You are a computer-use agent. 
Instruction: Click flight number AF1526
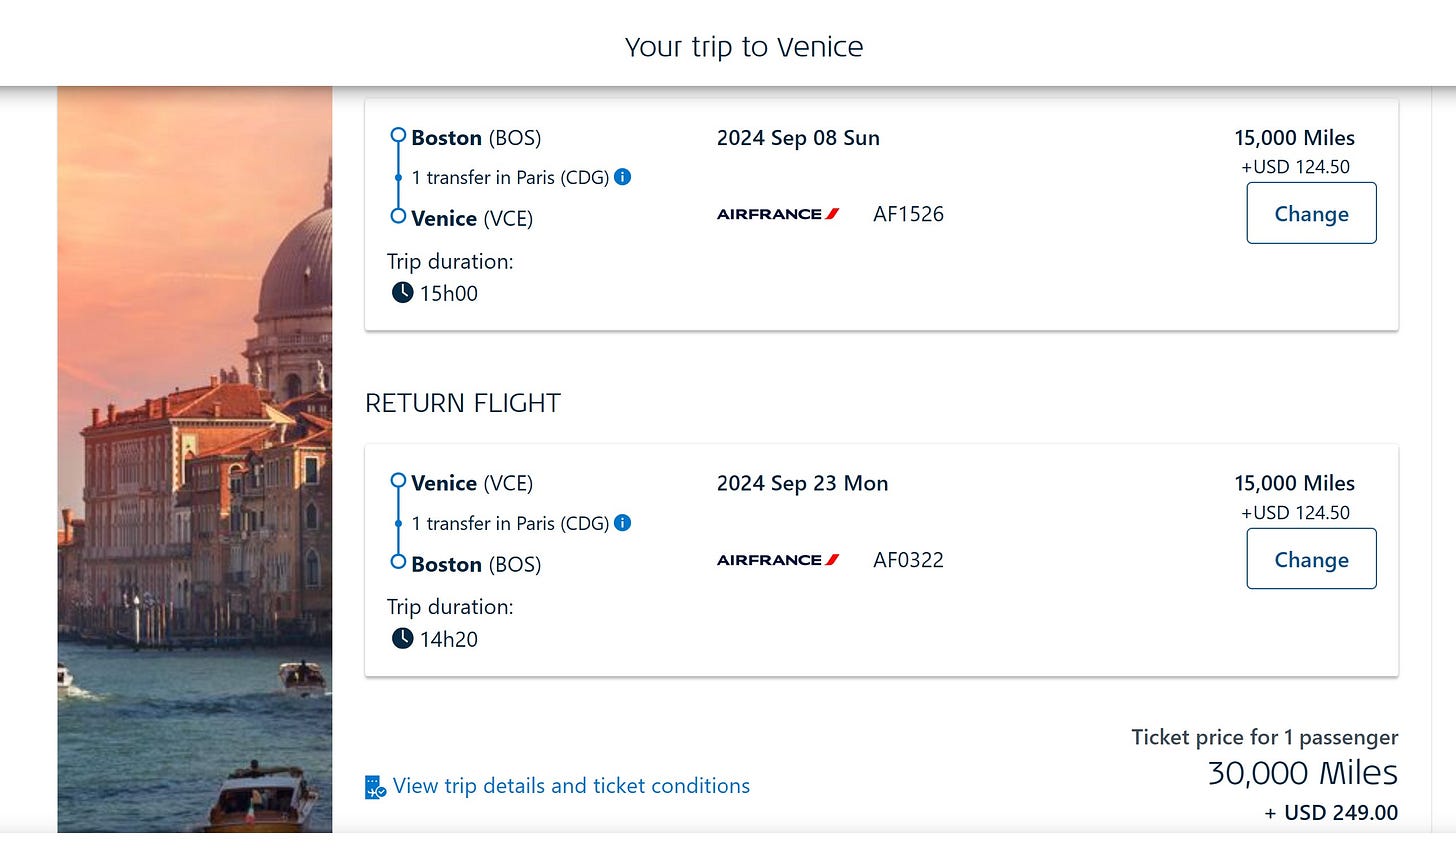[908, 214]
